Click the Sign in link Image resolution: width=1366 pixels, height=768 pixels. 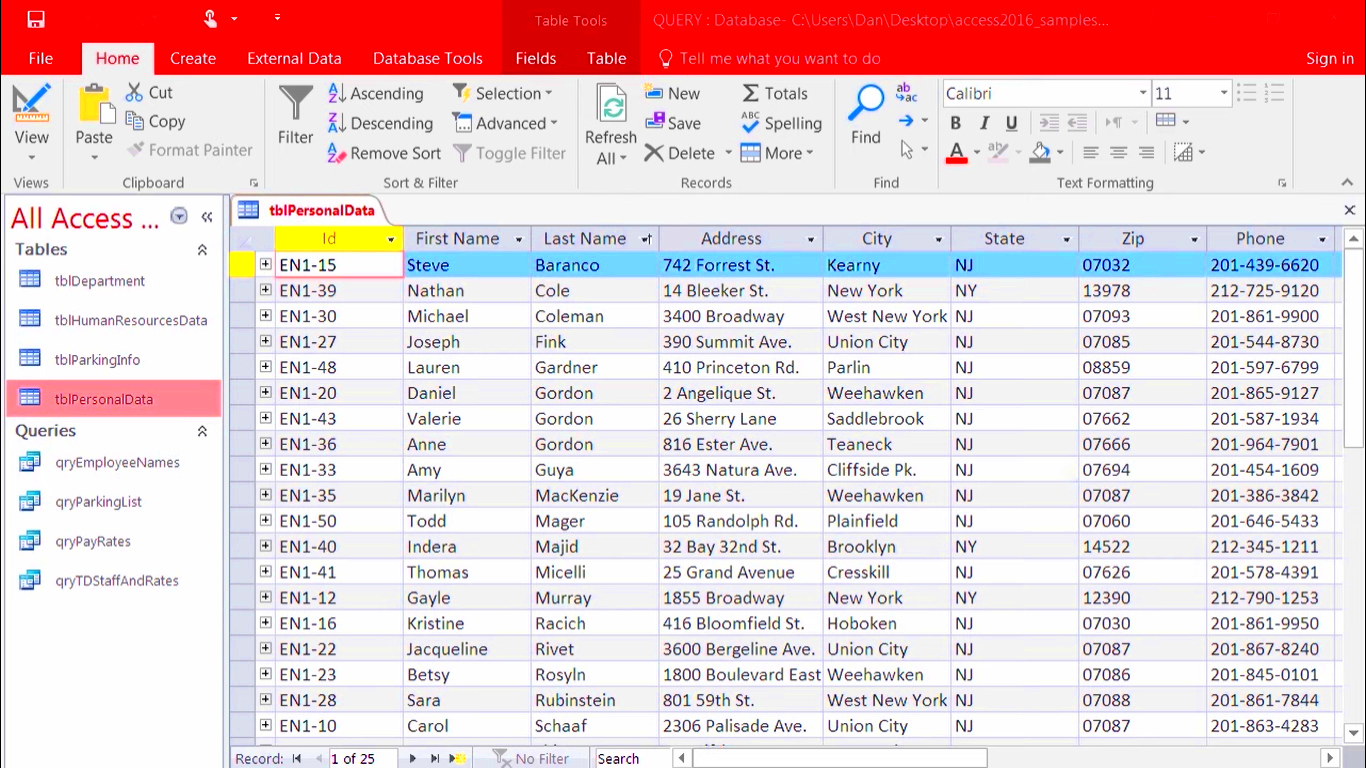click(x=1330, y=58)
